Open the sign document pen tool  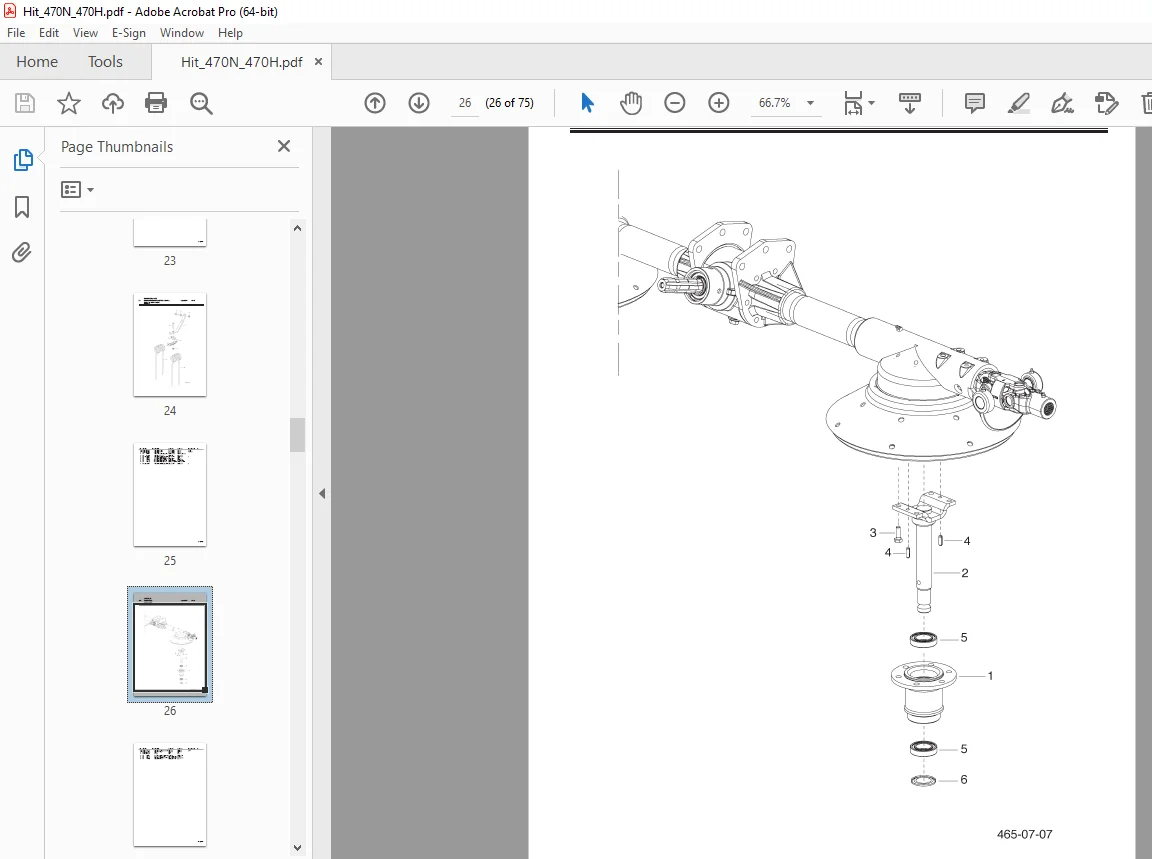[1062, 103]
